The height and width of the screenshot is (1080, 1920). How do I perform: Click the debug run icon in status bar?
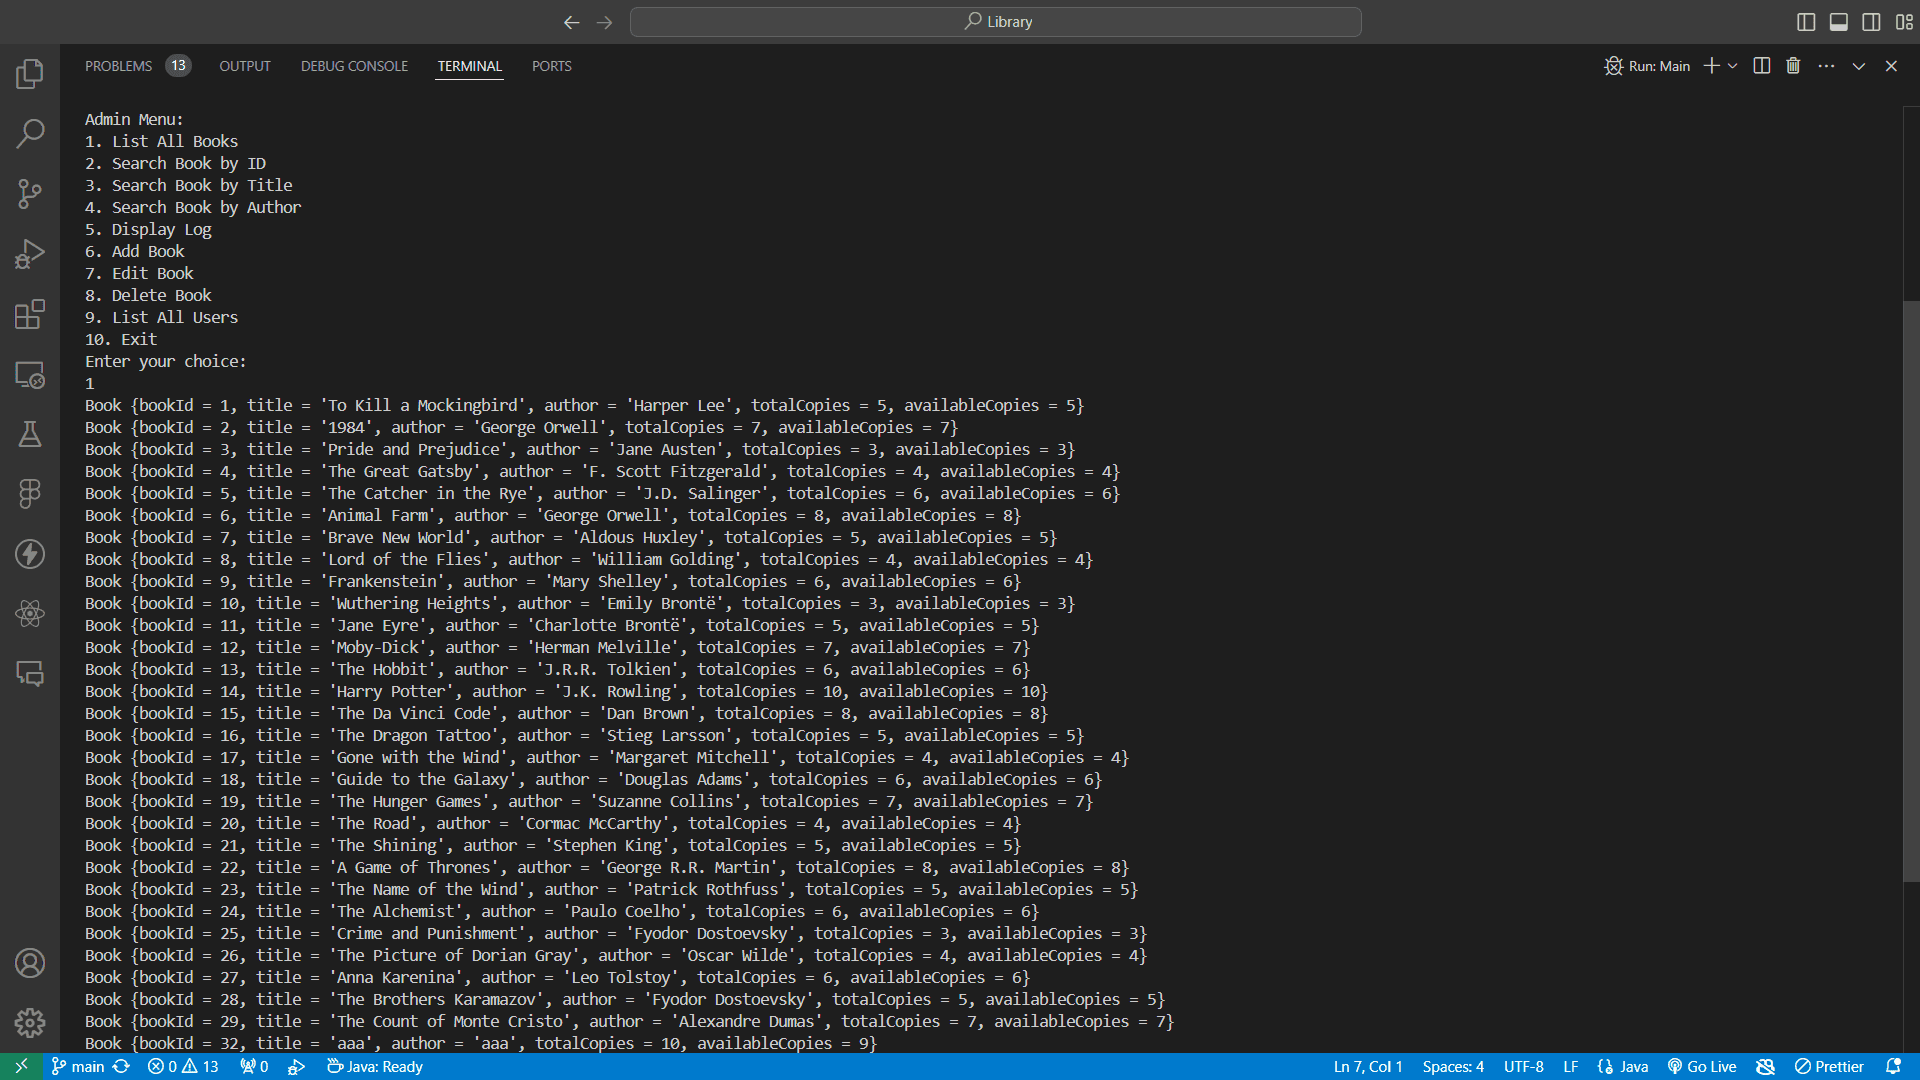click(296, 1067)
